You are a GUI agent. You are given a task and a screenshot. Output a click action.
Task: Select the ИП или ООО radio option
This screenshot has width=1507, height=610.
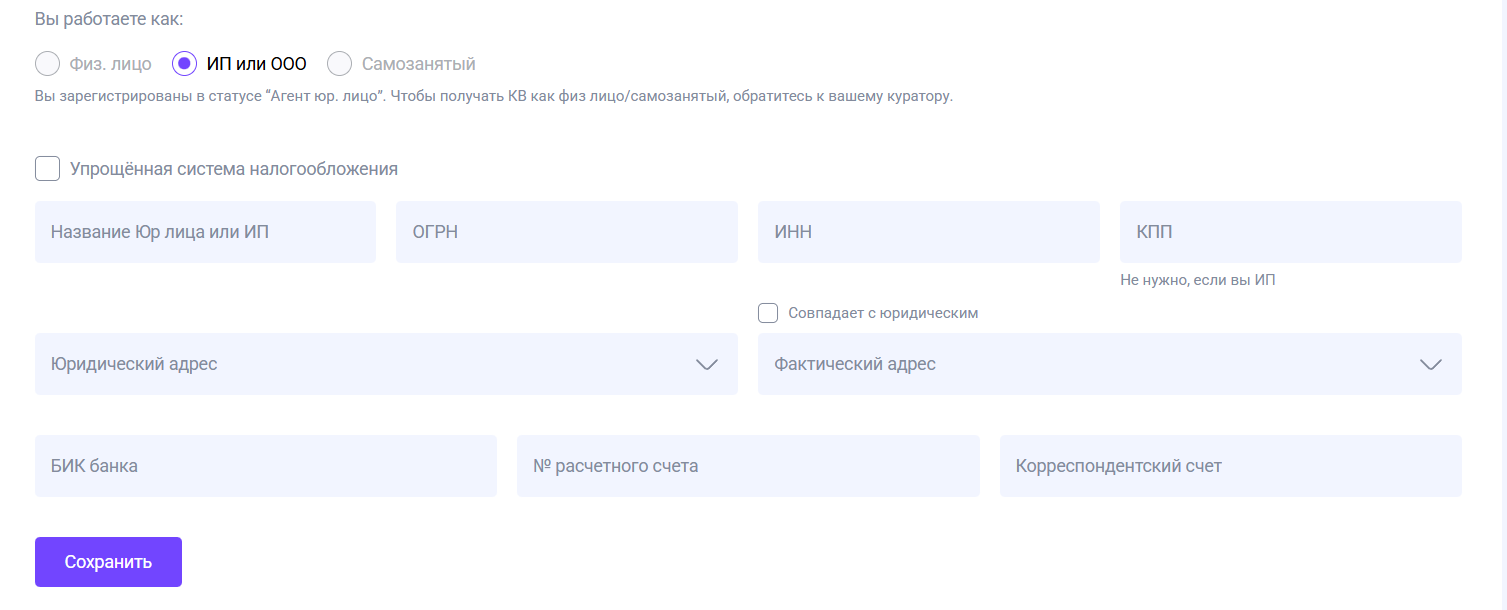tap(185, 64)
